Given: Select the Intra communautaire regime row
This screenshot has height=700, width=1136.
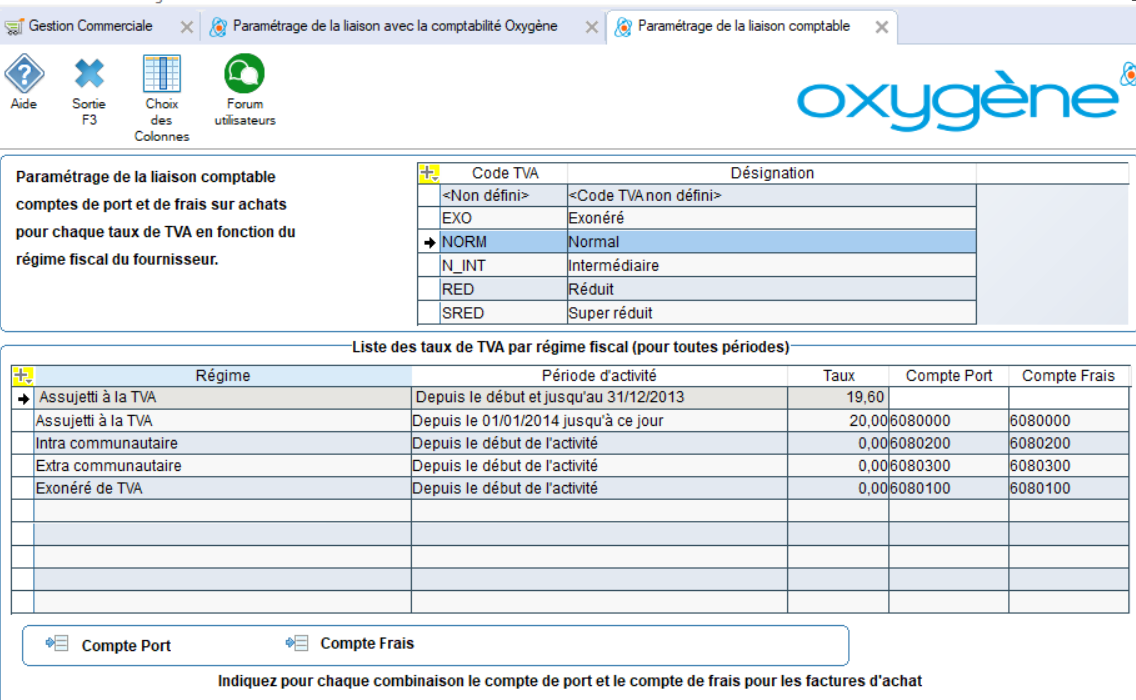Looking at the screenshot, I should pyautogui.click(x=570, y=443).
